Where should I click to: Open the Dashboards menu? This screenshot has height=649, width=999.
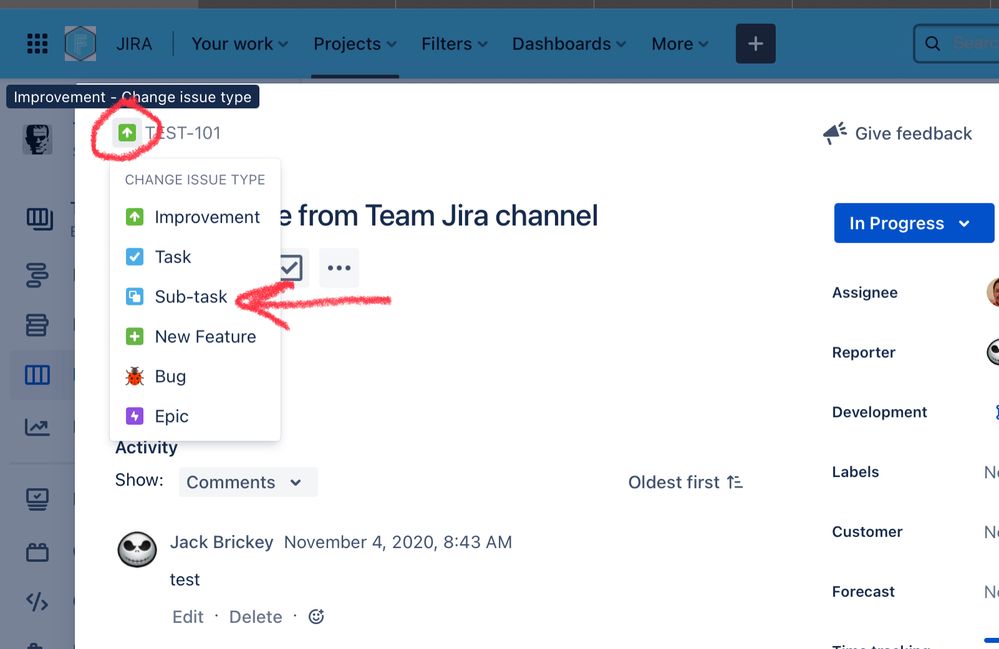coord(569,44)
